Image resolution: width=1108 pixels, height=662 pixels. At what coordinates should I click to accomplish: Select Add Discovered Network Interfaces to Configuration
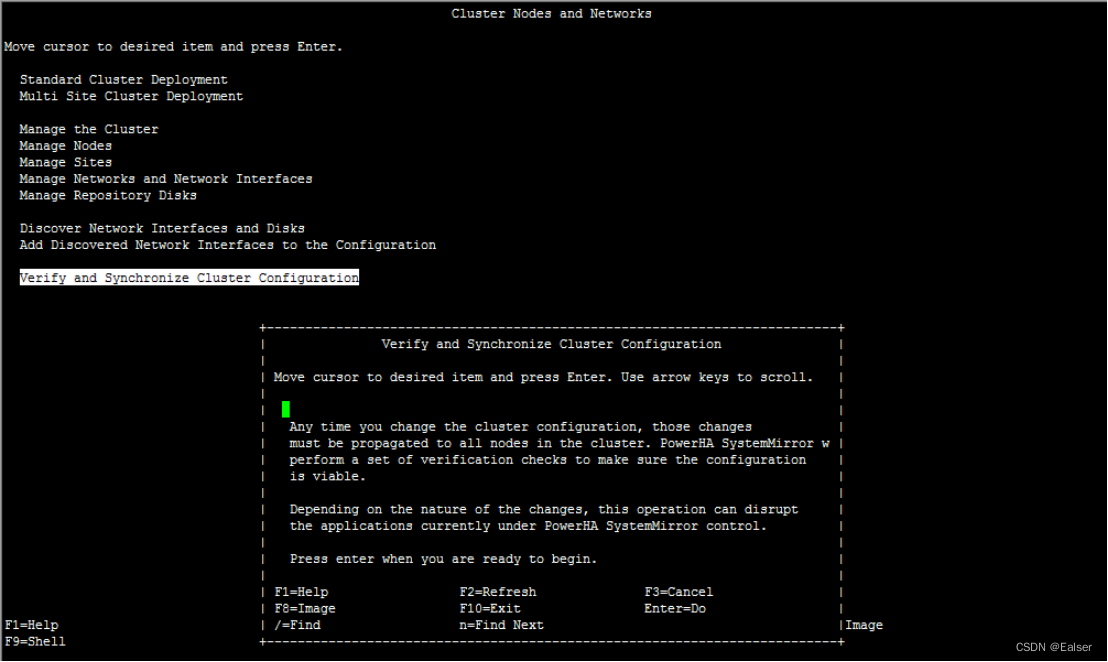[227, 244]
